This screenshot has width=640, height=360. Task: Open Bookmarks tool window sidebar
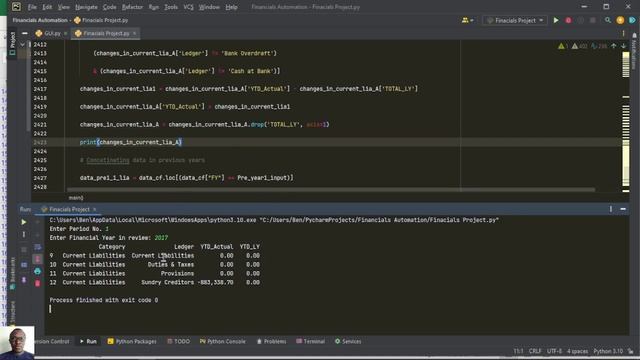point(12,273)
